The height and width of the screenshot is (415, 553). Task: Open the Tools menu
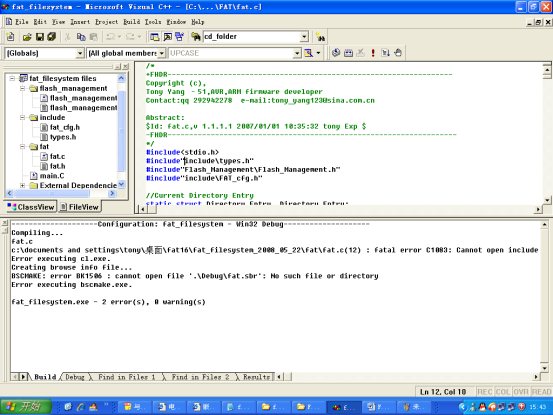click(153, 22)
